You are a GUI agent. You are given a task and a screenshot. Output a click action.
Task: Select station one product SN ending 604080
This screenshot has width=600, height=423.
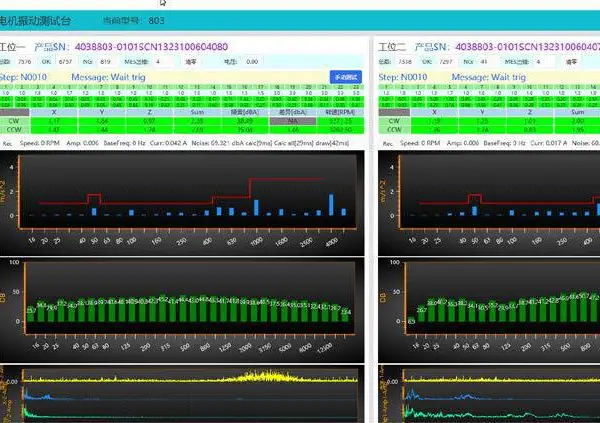click(x=151, y=47)
